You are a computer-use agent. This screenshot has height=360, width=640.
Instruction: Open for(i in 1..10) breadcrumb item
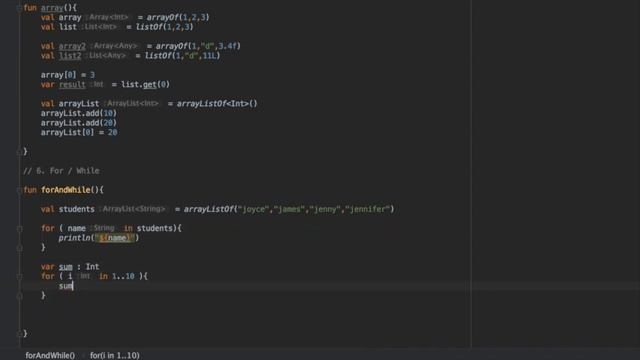coord(115,356)
